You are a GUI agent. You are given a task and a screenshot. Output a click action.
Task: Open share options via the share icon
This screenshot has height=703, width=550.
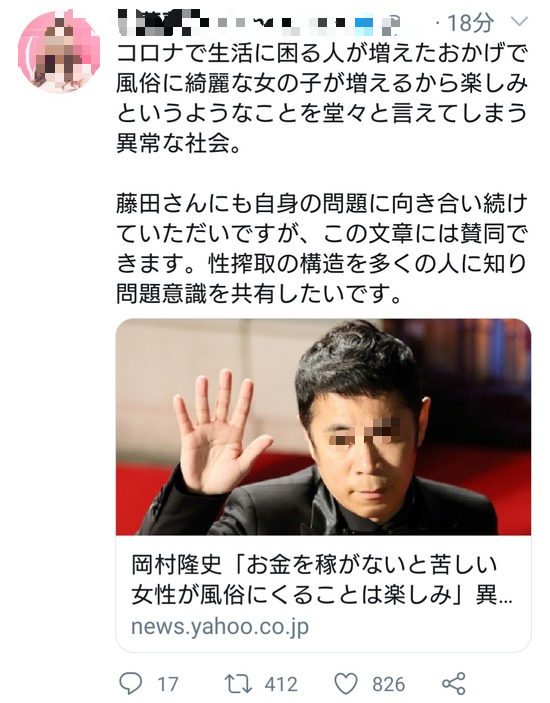454,684
